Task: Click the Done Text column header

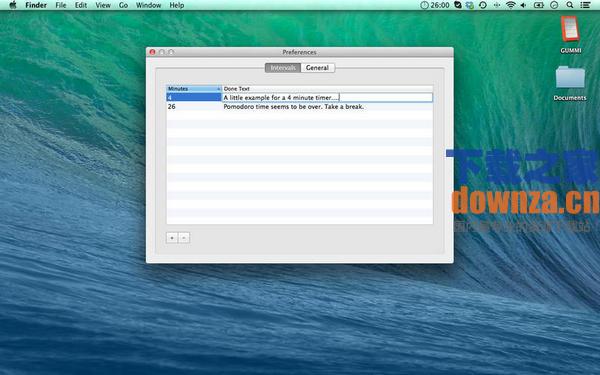Action: pyautogui.click(x=328, y=88)
